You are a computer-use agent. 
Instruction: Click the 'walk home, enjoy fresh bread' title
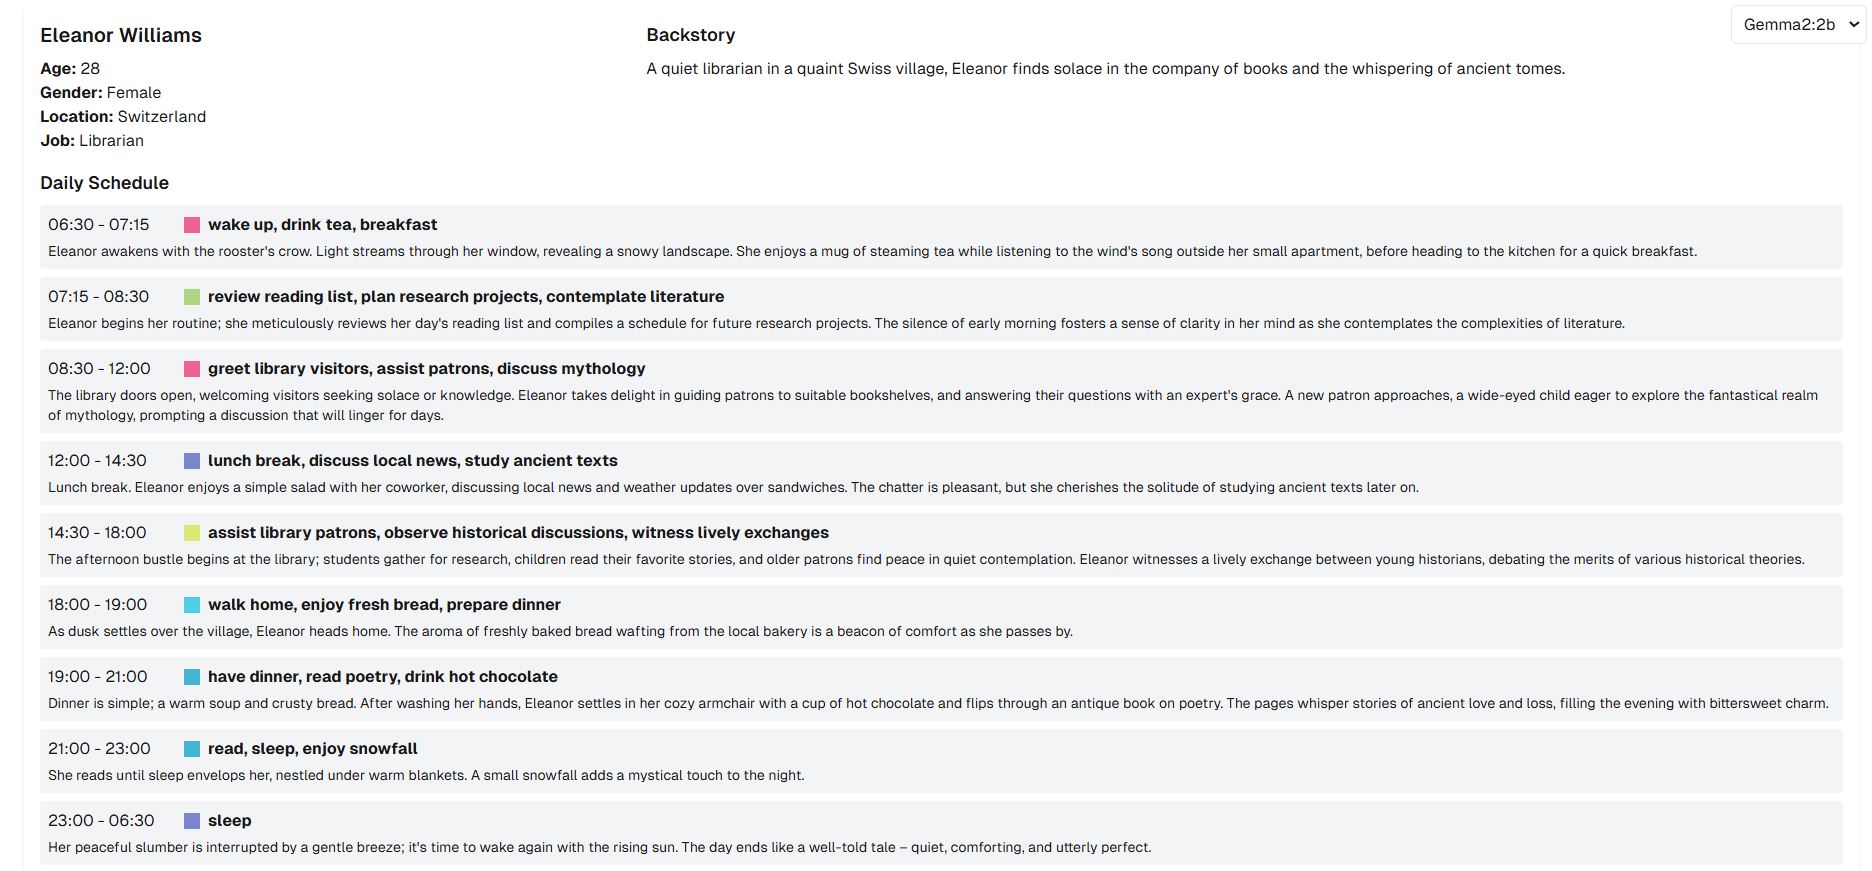coord(384,605)
